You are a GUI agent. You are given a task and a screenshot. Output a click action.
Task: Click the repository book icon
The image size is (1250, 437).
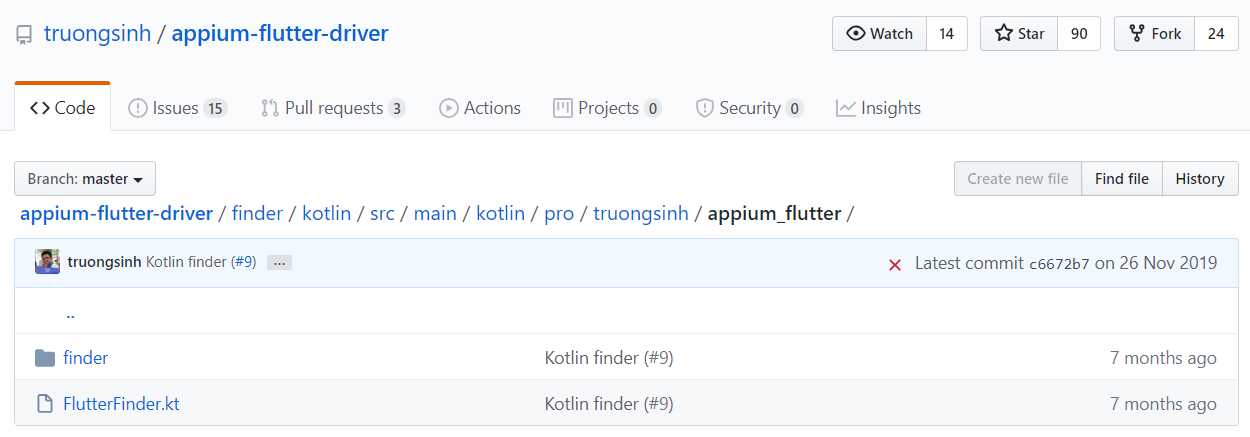click(24, 35)
